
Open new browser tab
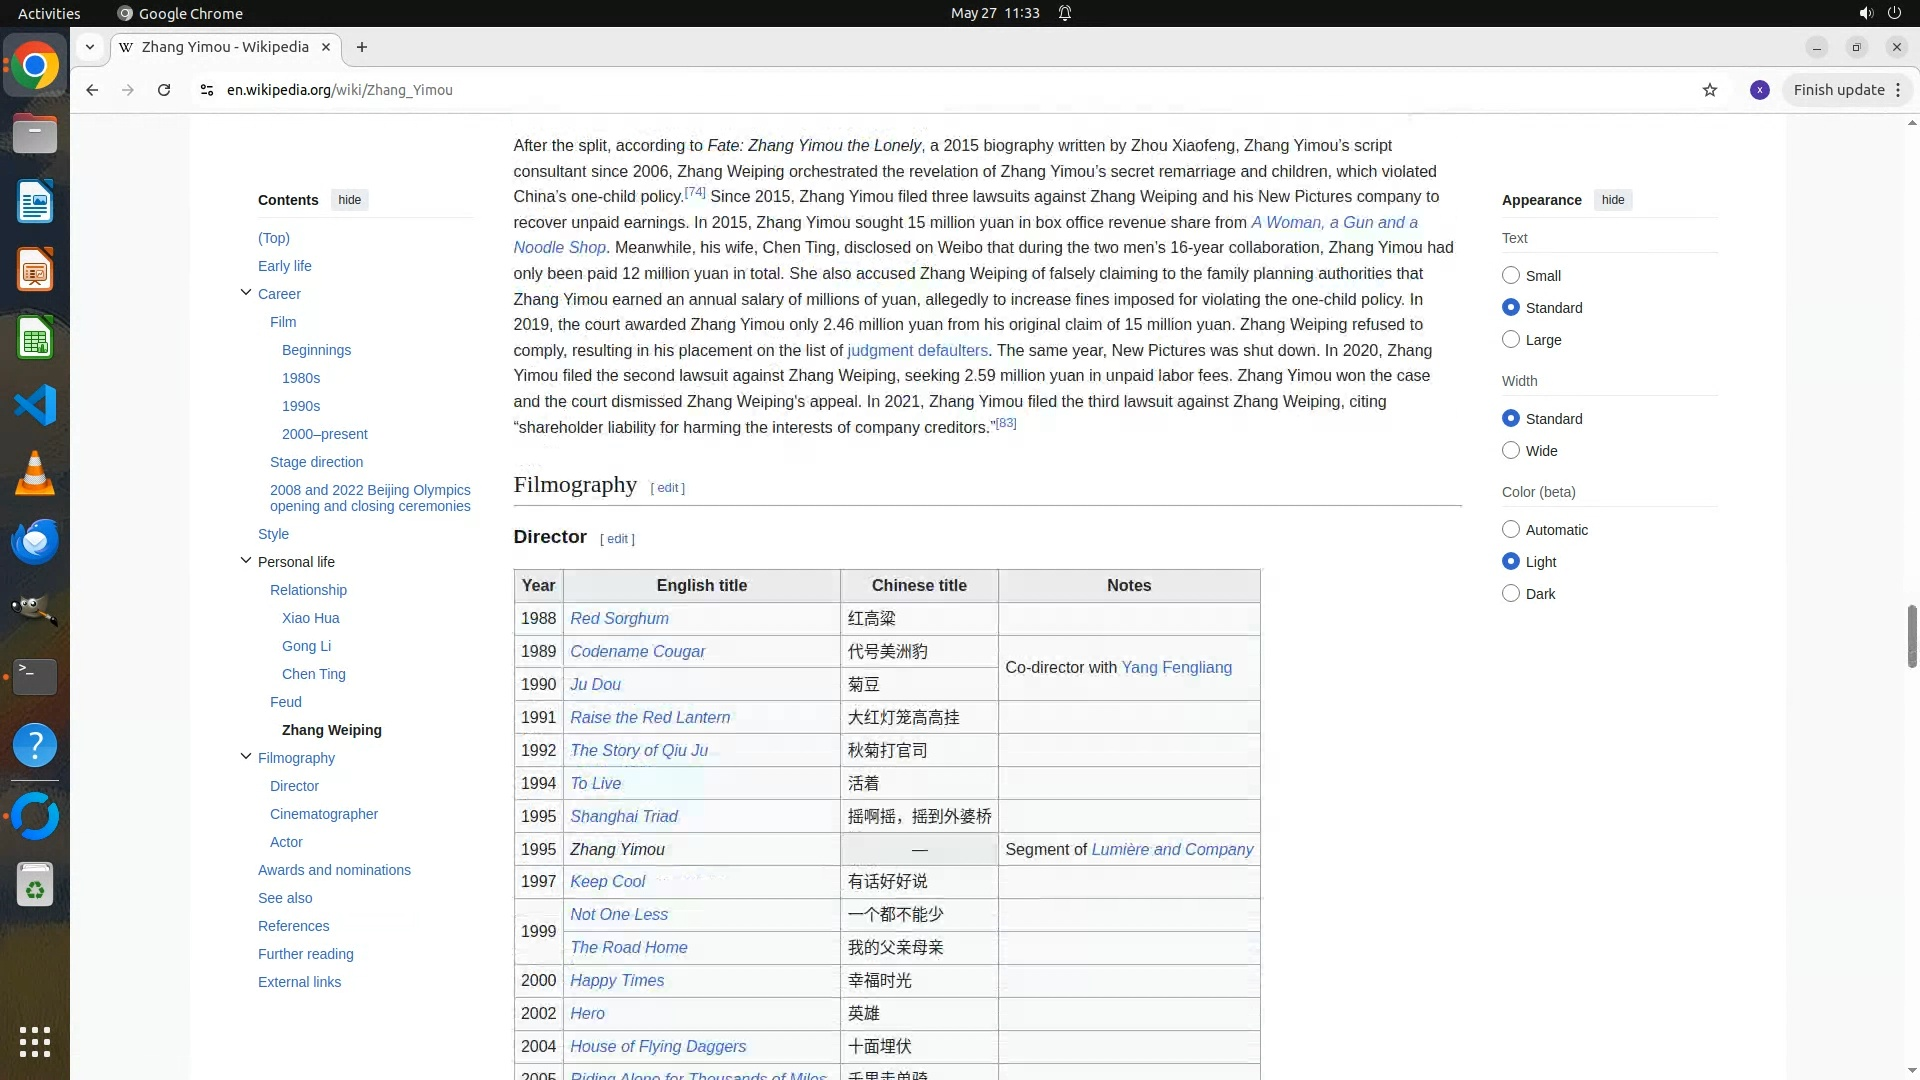pos(362,47)
